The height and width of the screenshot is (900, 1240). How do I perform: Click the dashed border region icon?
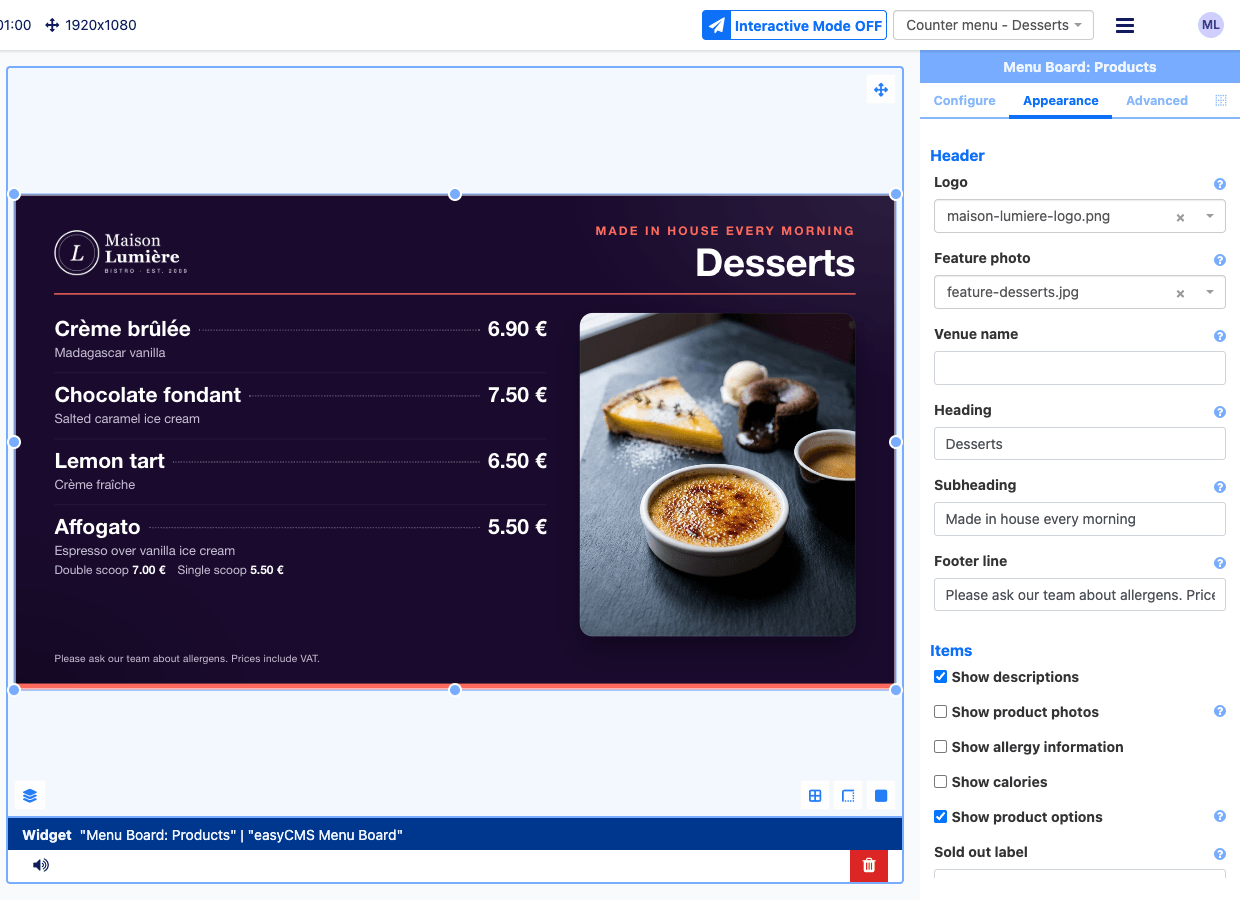[848, 796]
